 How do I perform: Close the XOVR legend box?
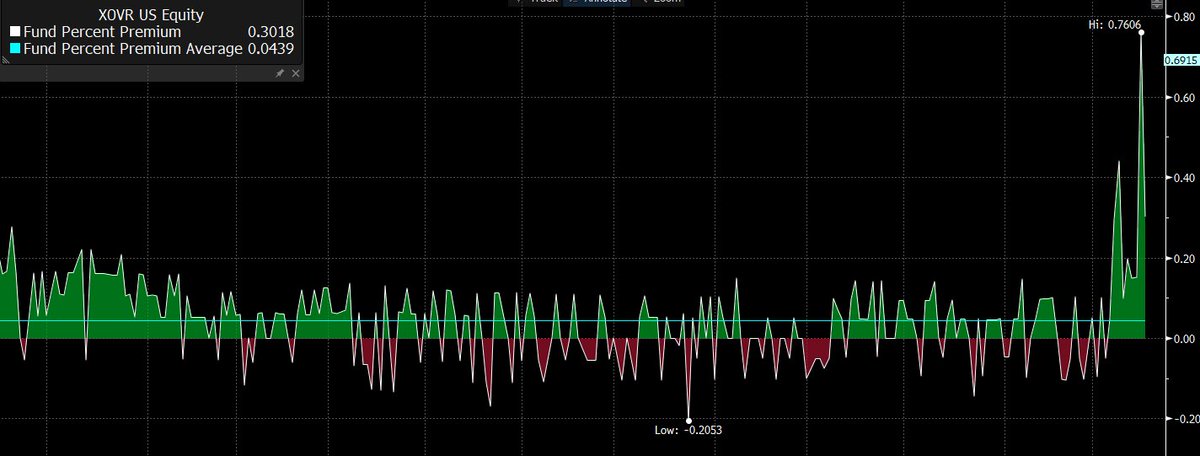point(295,73)
